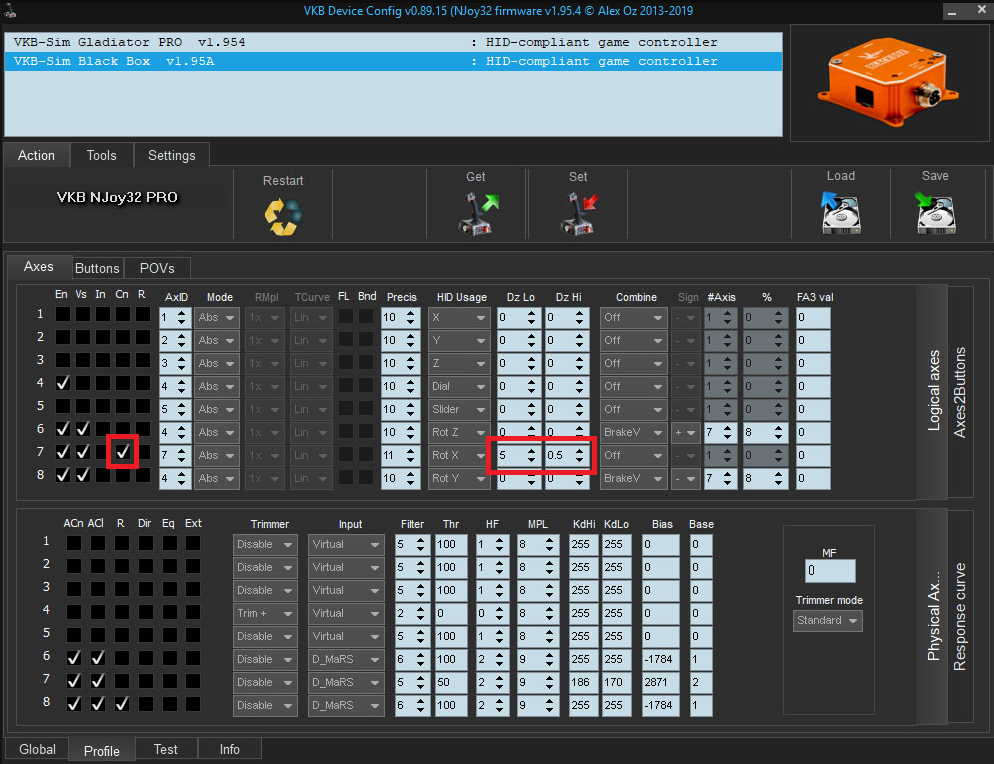Image resolution: width=994 pixels, height=764 pixels.
Task: Click the Bias field showing 2871
Action: [660, 682]
